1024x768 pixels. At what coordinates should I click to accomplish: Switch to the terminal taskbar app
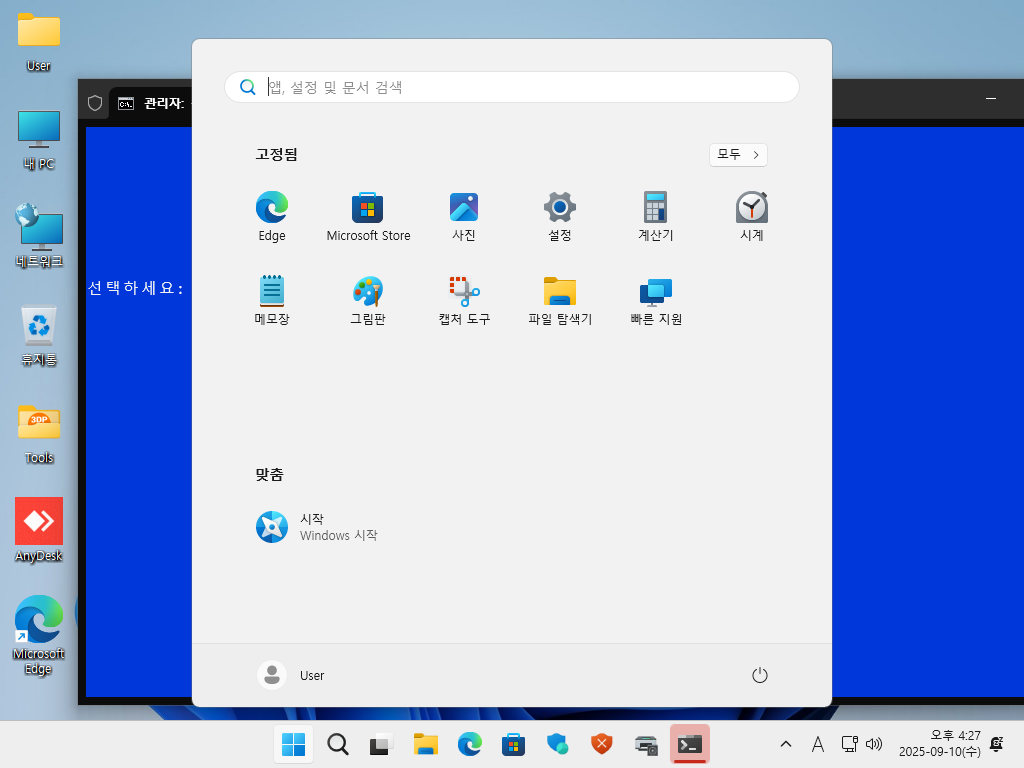(690, 744)
